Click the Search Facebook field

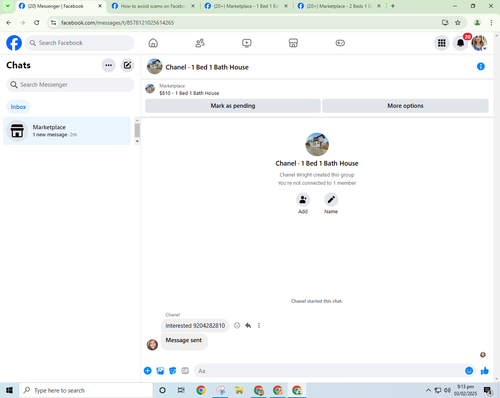coord(80,43)
